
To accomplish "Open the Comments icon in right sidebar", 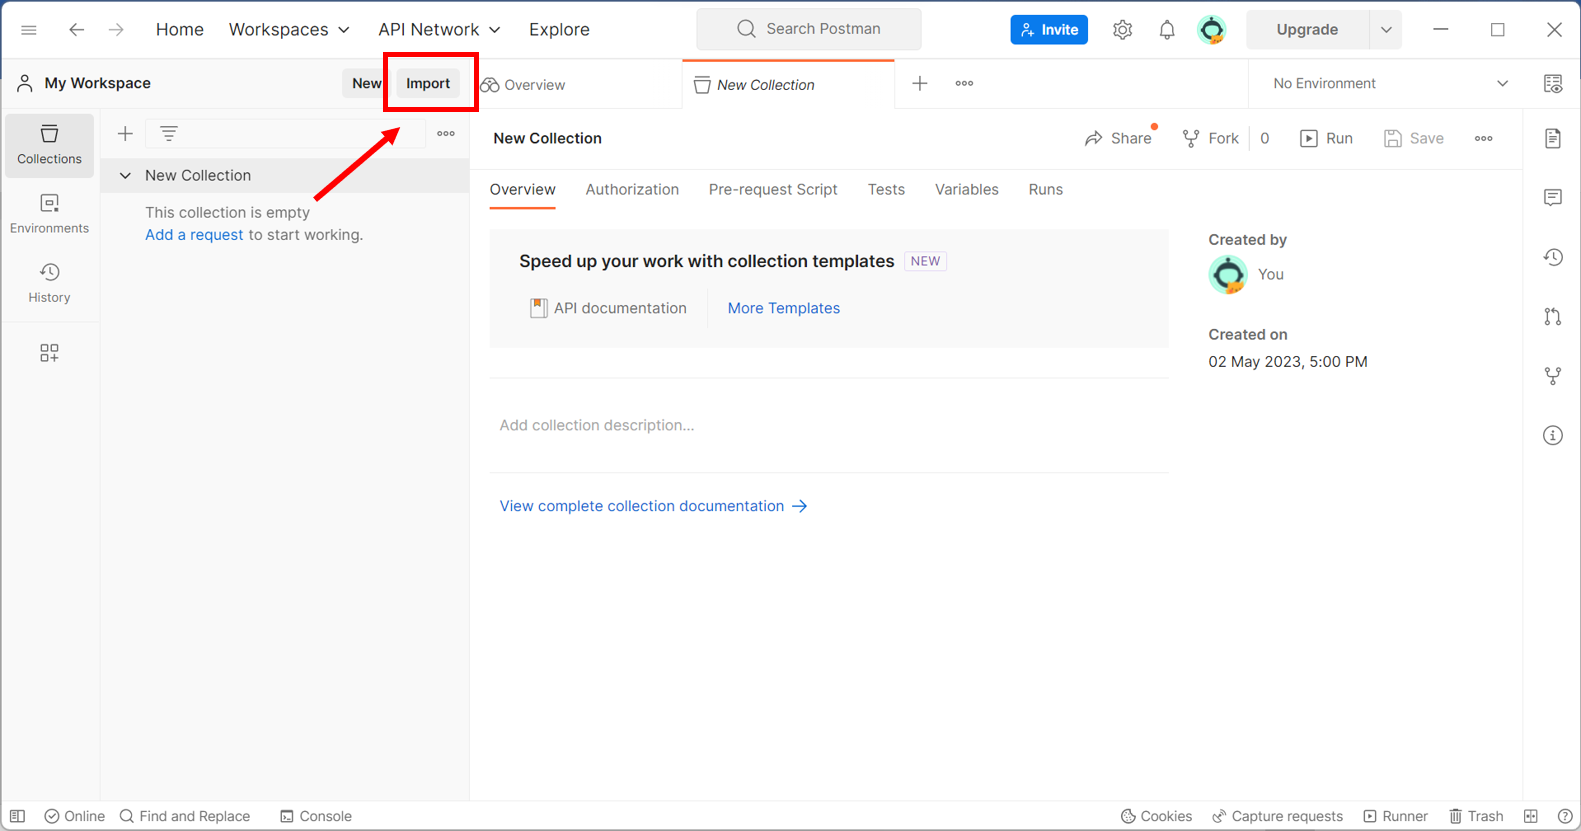I will [x=1552, y=198].
